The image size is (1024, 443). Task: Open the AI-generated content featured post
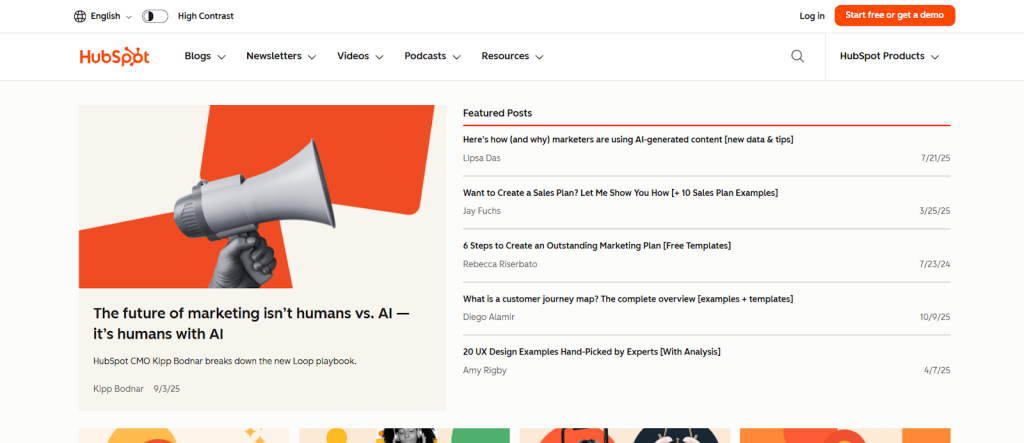coord(628,139)
